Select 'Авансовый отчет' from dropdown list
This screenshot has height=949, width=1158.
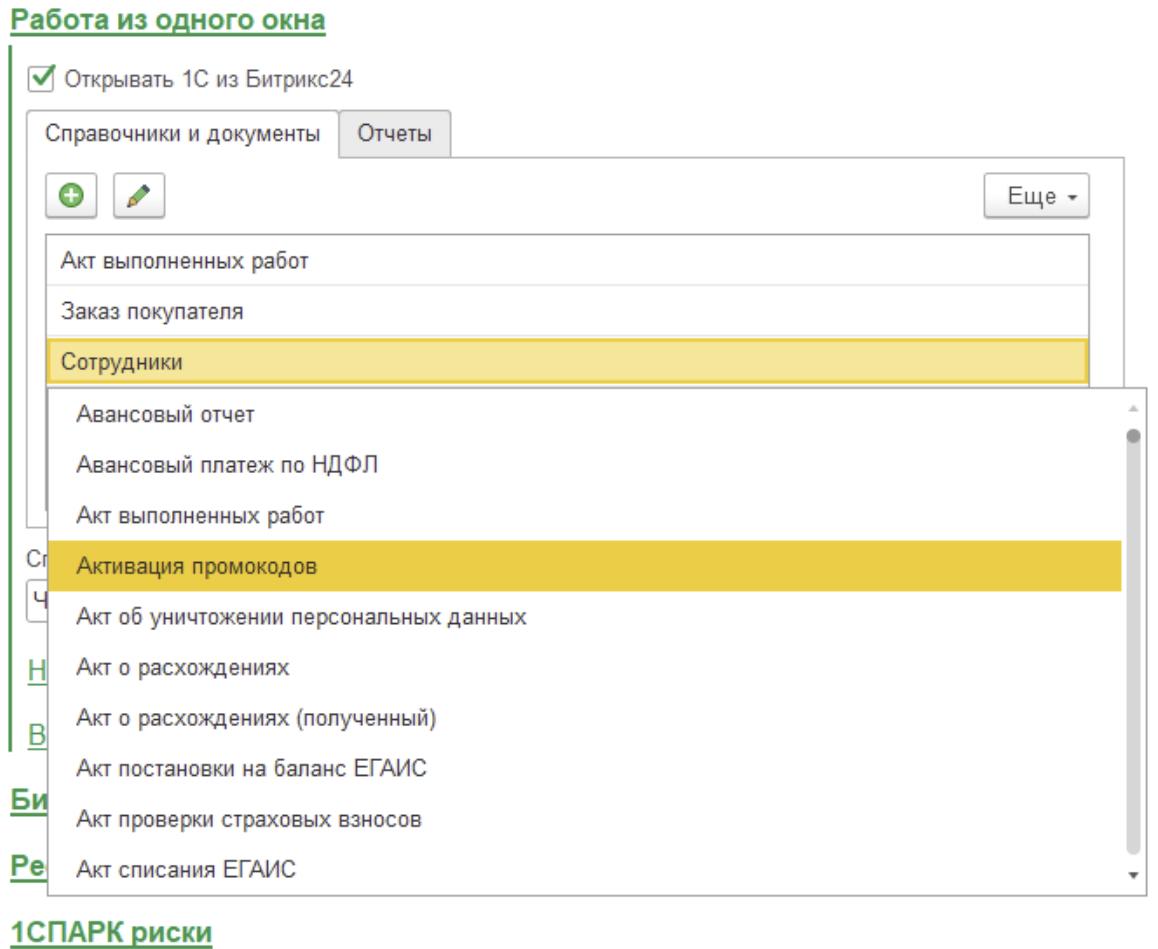165,414
